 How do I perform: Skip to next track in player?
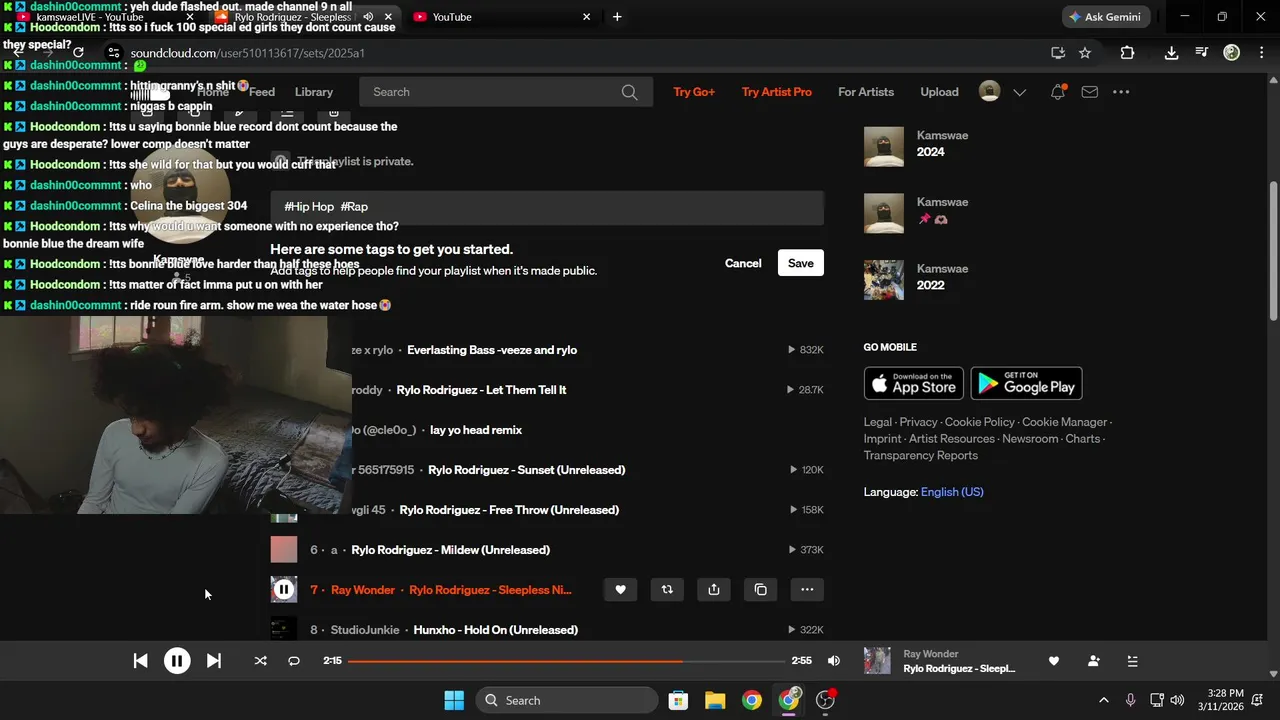[x=213, y=661]
